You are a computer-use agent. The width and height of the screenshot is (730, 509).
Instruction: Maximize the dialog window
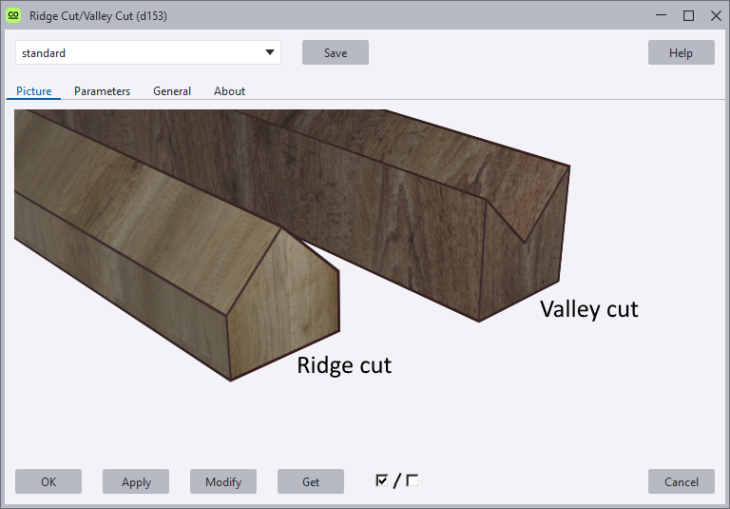(689, 15)
